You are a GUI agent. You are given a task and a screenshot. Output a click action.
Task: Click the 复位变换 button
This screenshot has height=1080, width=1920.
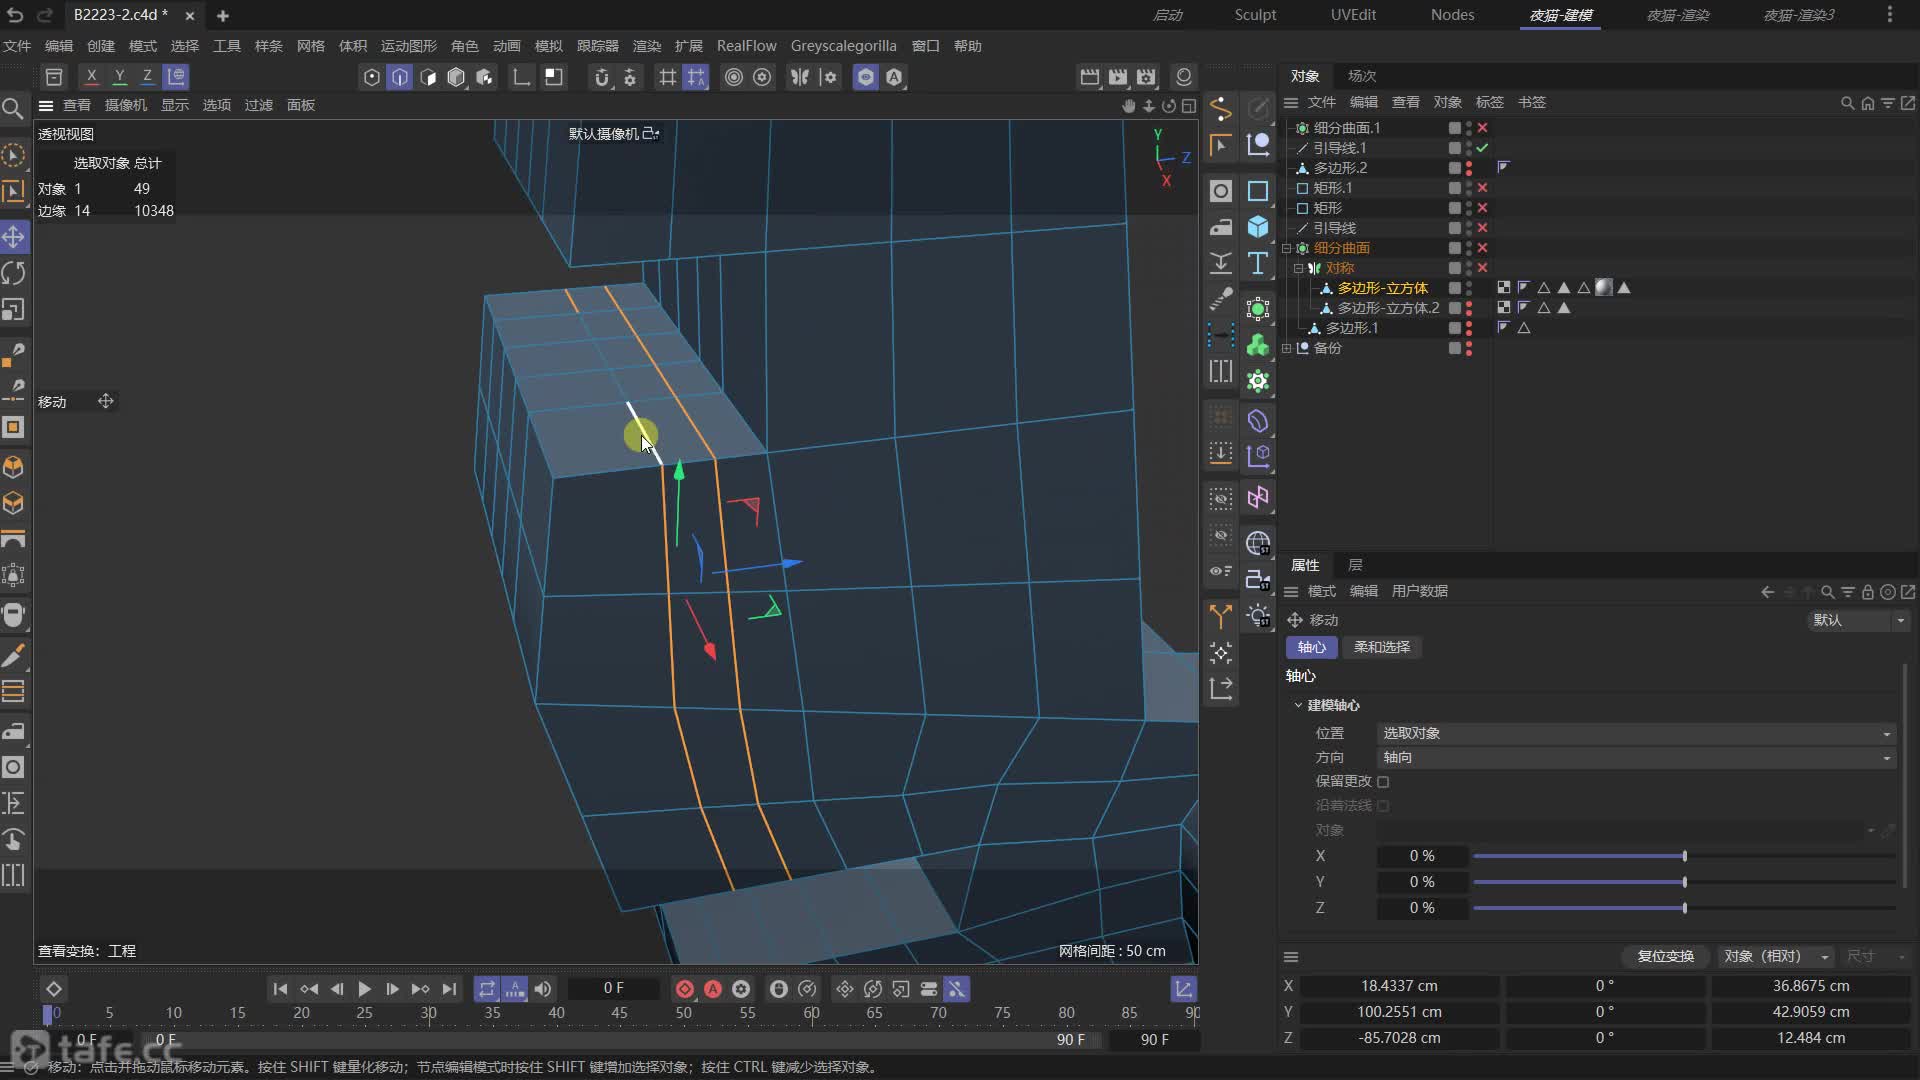point(1664,956)
